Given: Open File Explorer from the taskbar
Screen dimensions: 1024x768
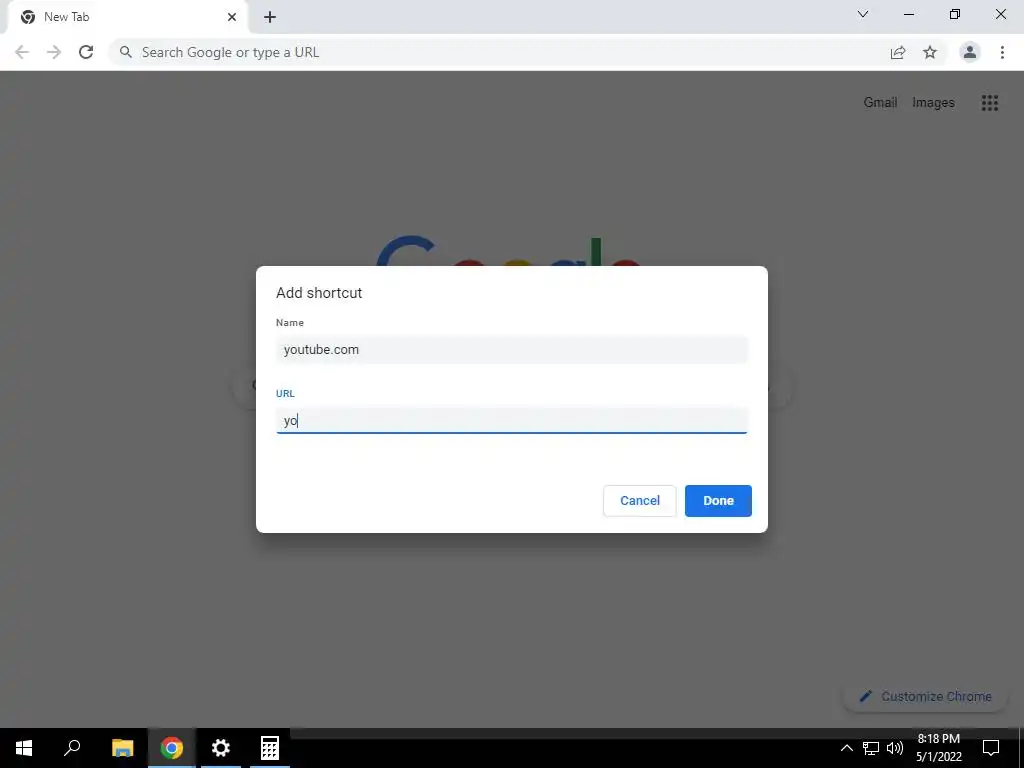Looking at the screenshot, I should [x=122, y=748].
